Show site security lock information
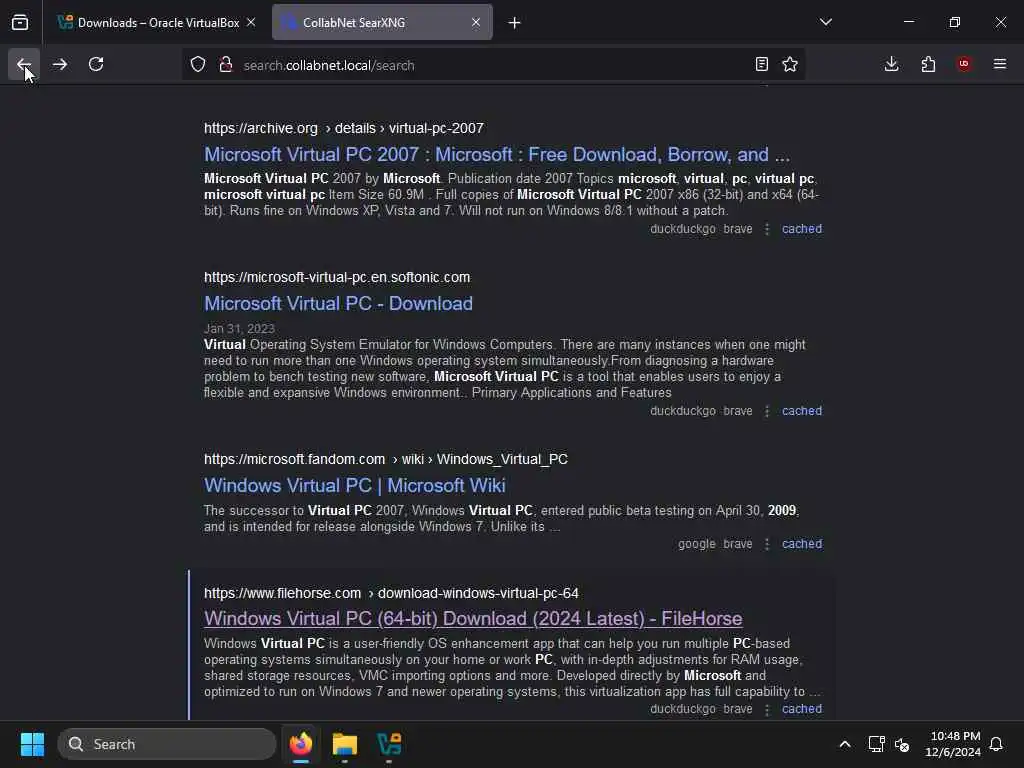Image resolution: width=1024 pixels, height=768 pixels. (226, 65)
